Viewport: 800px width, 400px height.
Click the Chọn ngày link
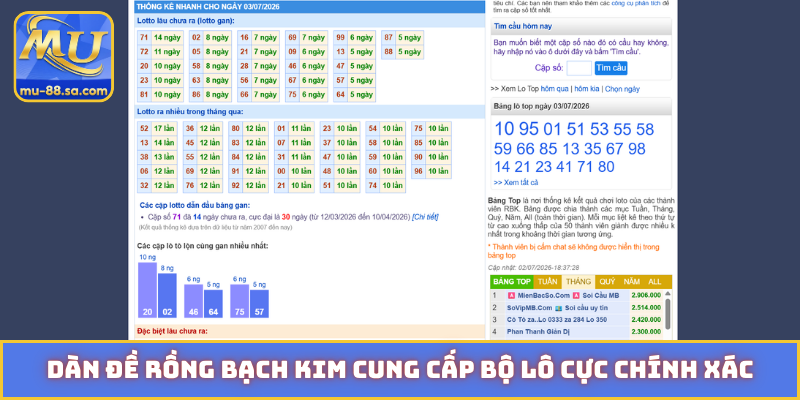[622, 89]
